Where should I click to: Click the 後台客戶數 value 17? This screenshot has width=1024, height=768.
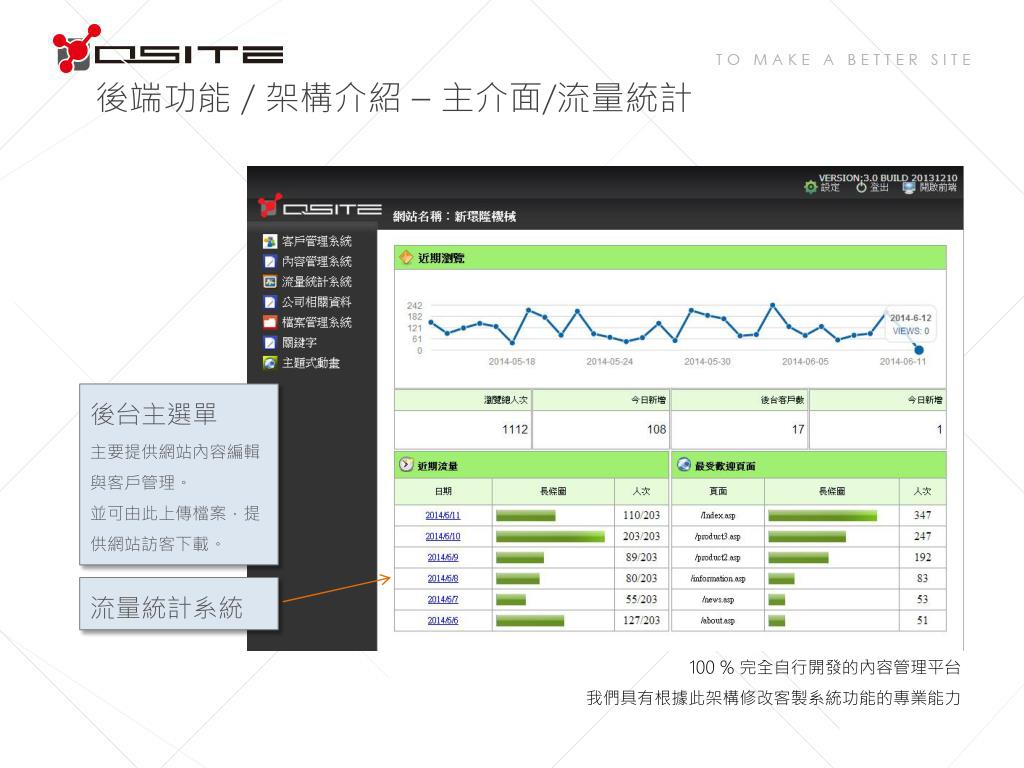798,429
